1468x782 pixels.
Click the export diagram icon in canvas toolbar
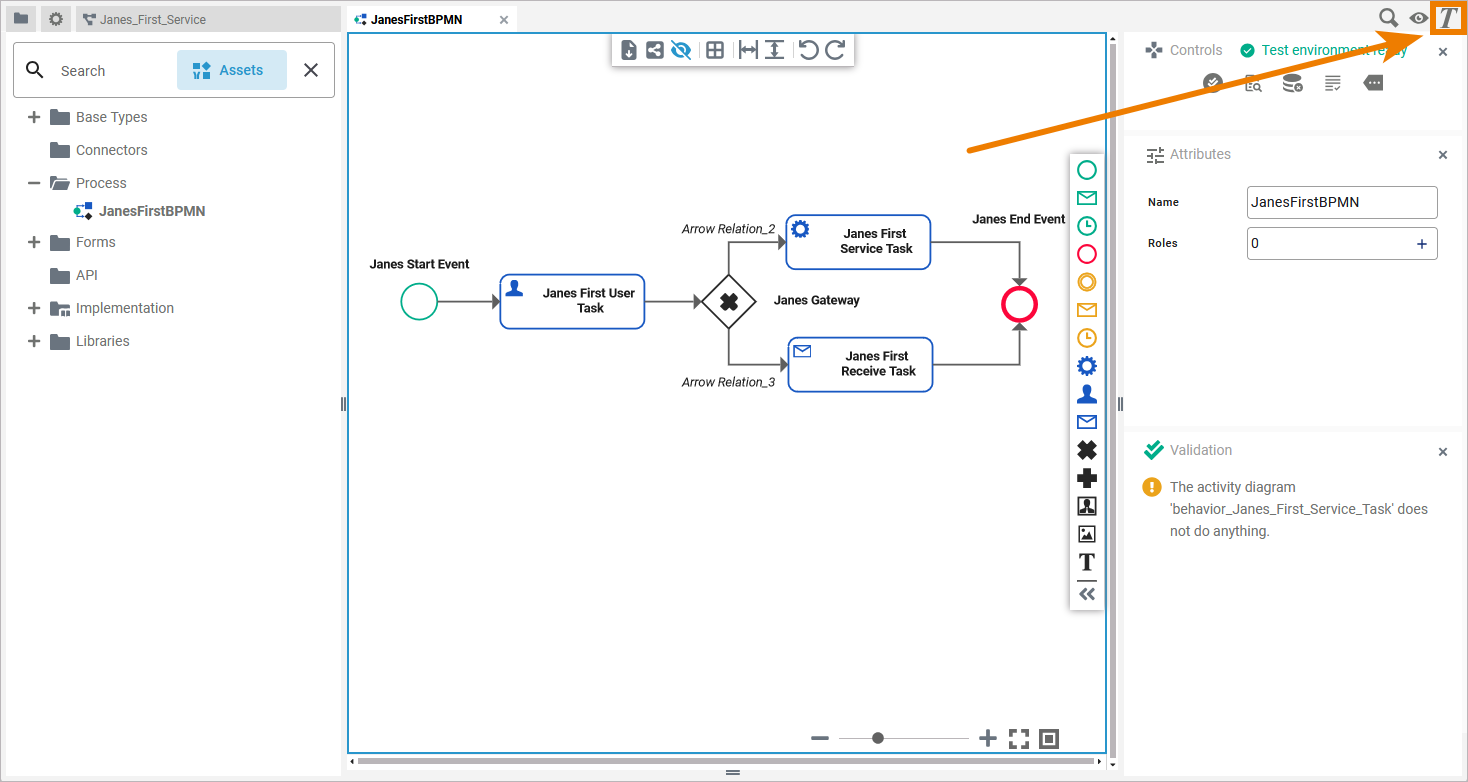[x=629, y=50]
